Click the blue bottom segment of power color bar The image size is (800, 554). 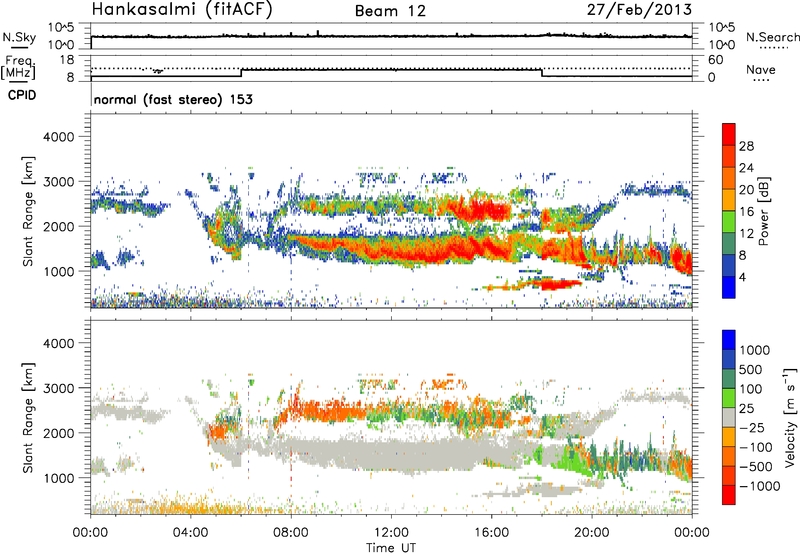[729, 288]
